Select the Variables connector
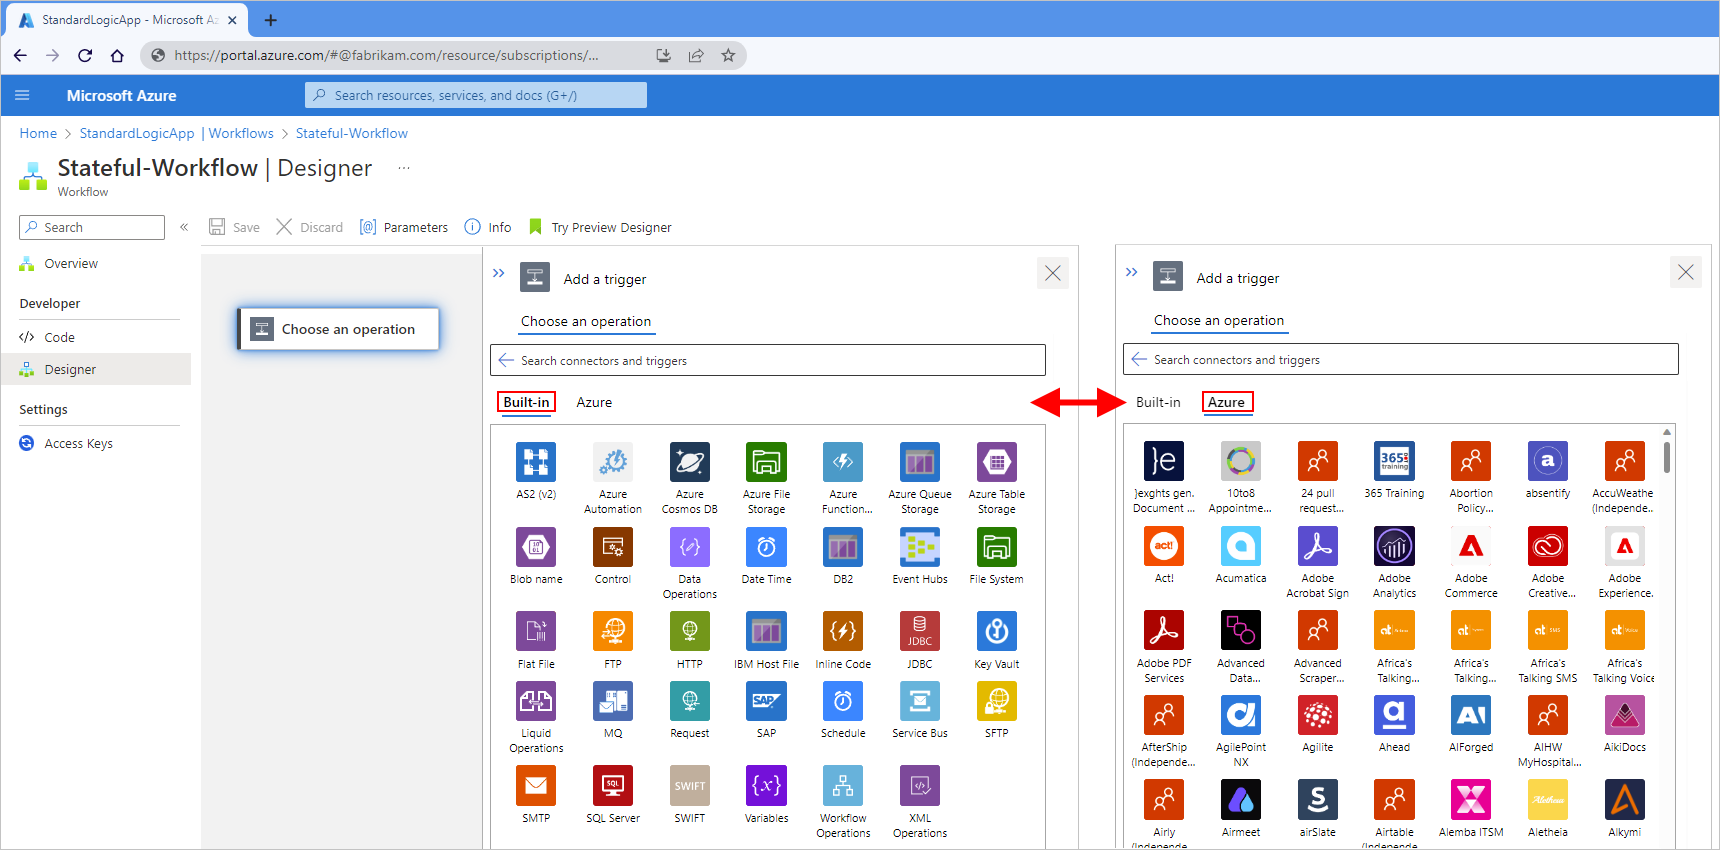Viewport: 1720px width, 850px height. click(766, 786)
